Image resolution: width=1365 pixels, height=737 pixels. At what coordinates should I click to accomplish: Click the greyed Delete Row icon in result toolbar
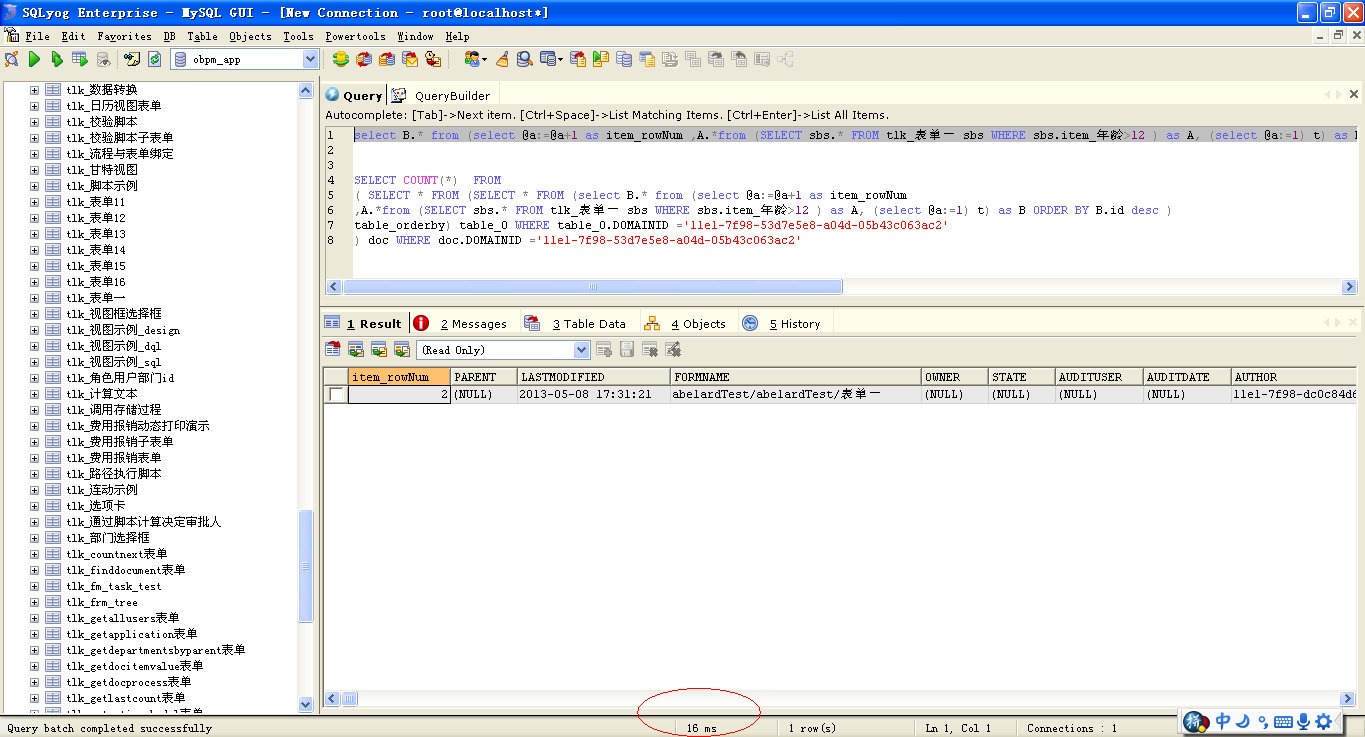tap(650, 349)
